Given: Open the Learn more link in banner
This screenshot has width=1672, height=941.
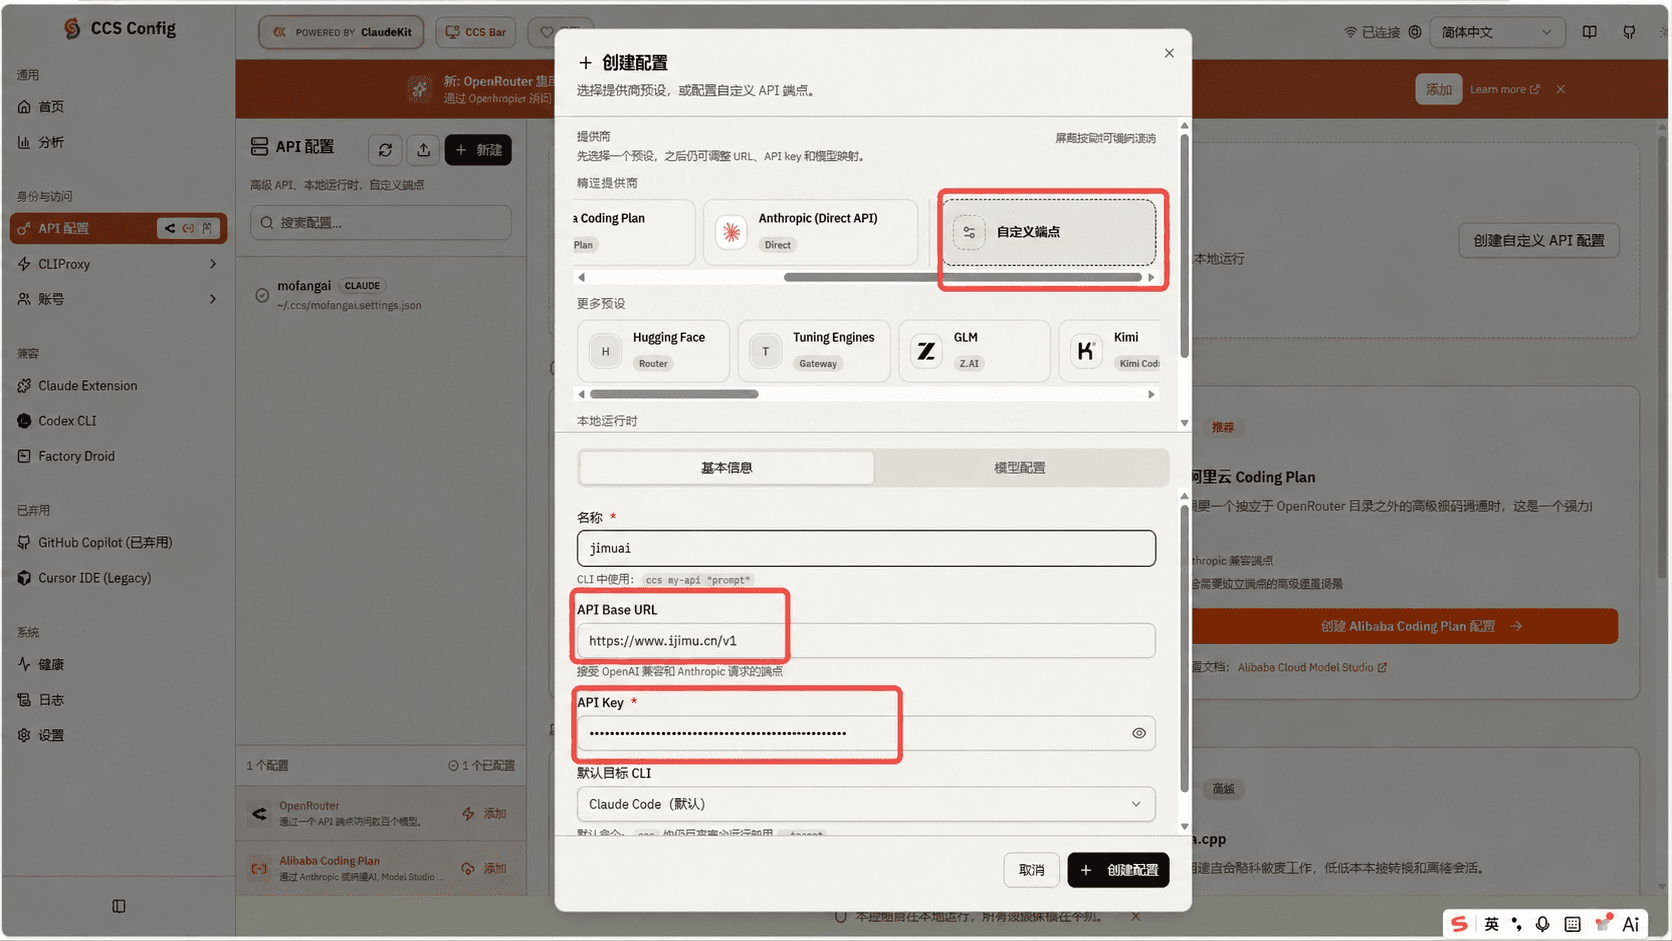Looking at the screenshot, I should [1505, 89].
